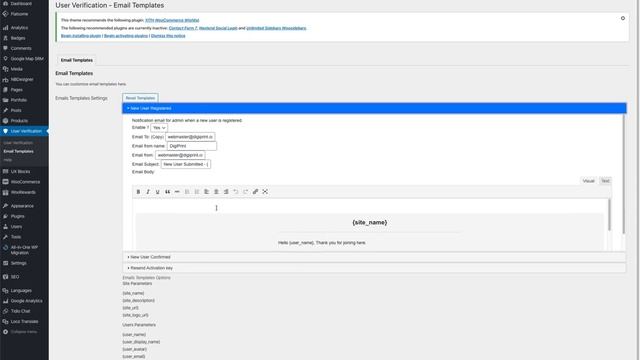
Task: Collapse the admin sidebar menu
Action: coord(24,332)
